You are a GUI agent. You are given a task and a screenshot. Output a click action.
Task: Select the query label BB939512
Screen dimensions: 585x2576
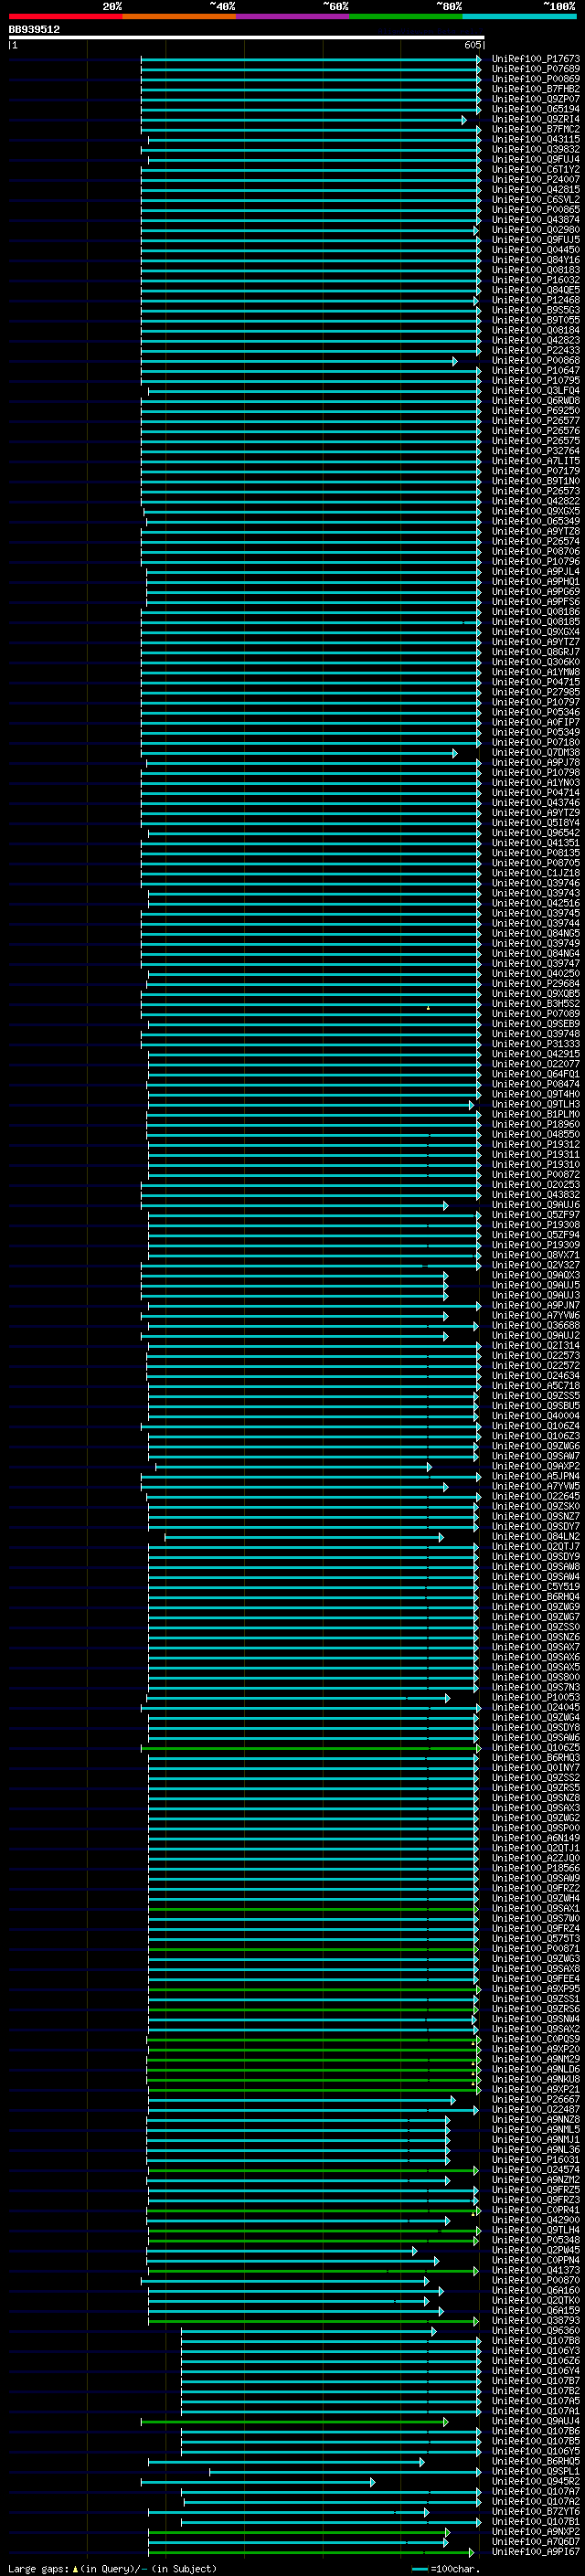(x=34, y=30)
